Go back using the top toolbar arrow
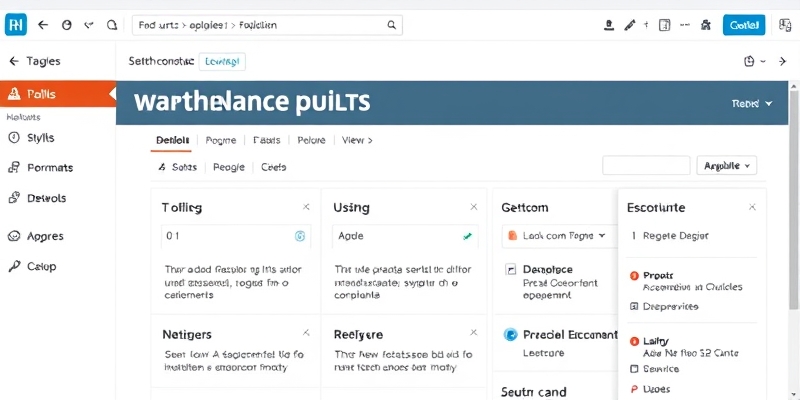Image resolution: width=800 pixels, height=400 pixels. point(43,24)
